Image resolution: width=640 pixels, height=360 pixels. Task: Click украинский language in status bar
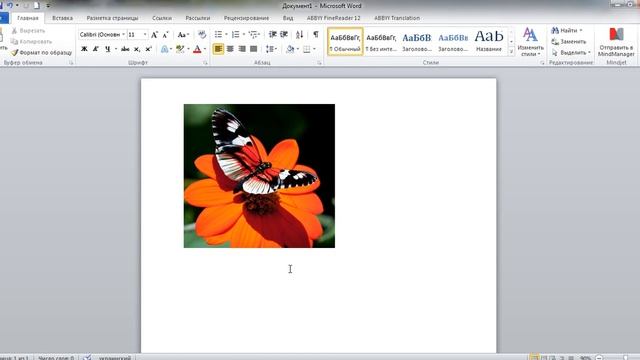coord(115,358)
